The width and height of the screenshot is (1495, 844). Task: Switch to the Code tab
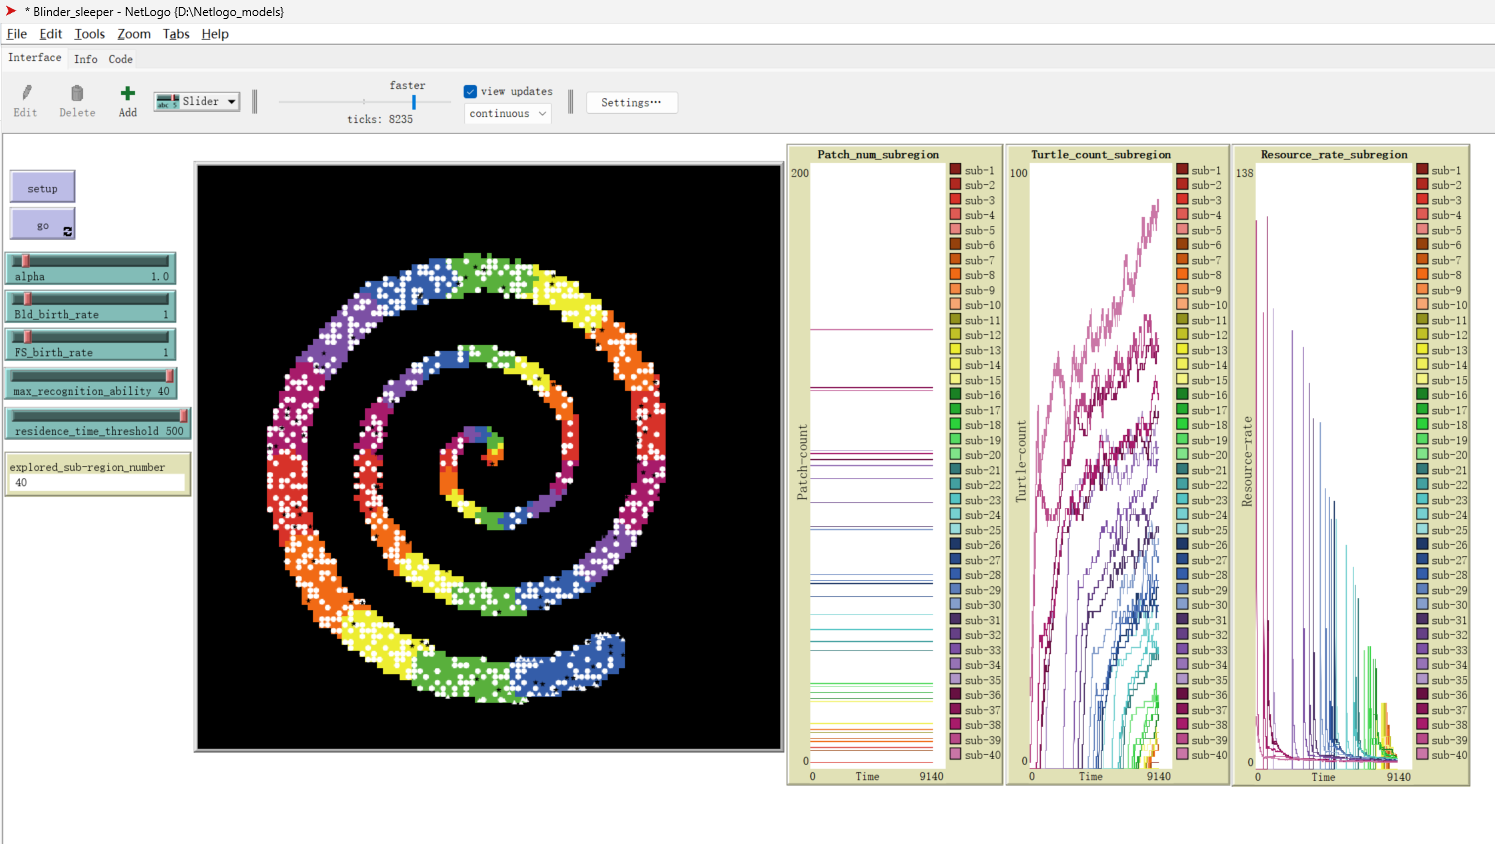[x=120, y=59]
